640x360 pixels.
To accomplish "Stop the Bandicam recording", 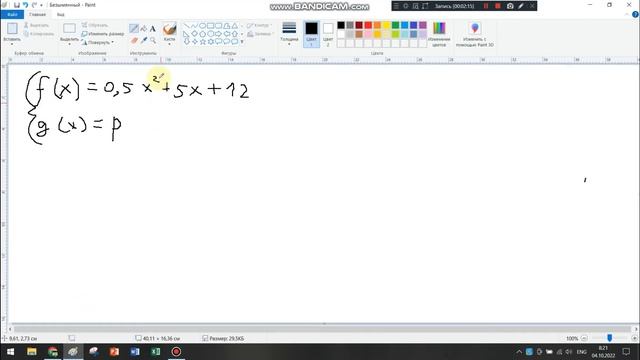I will (498, 6).
